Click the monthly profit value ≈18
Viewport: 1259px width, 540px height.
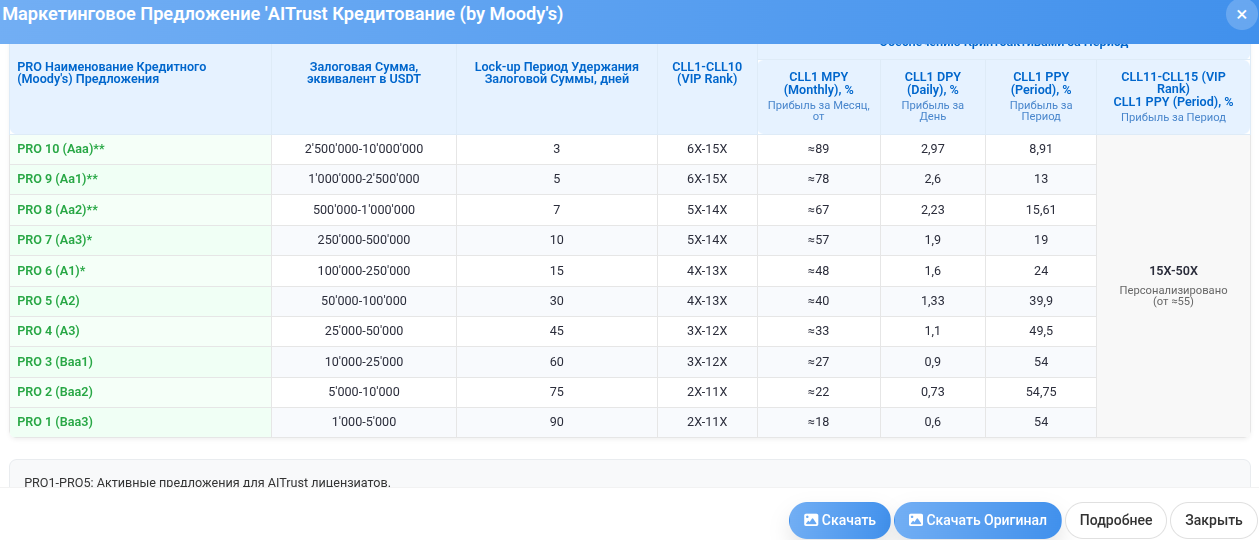click(x=818, y=422)
